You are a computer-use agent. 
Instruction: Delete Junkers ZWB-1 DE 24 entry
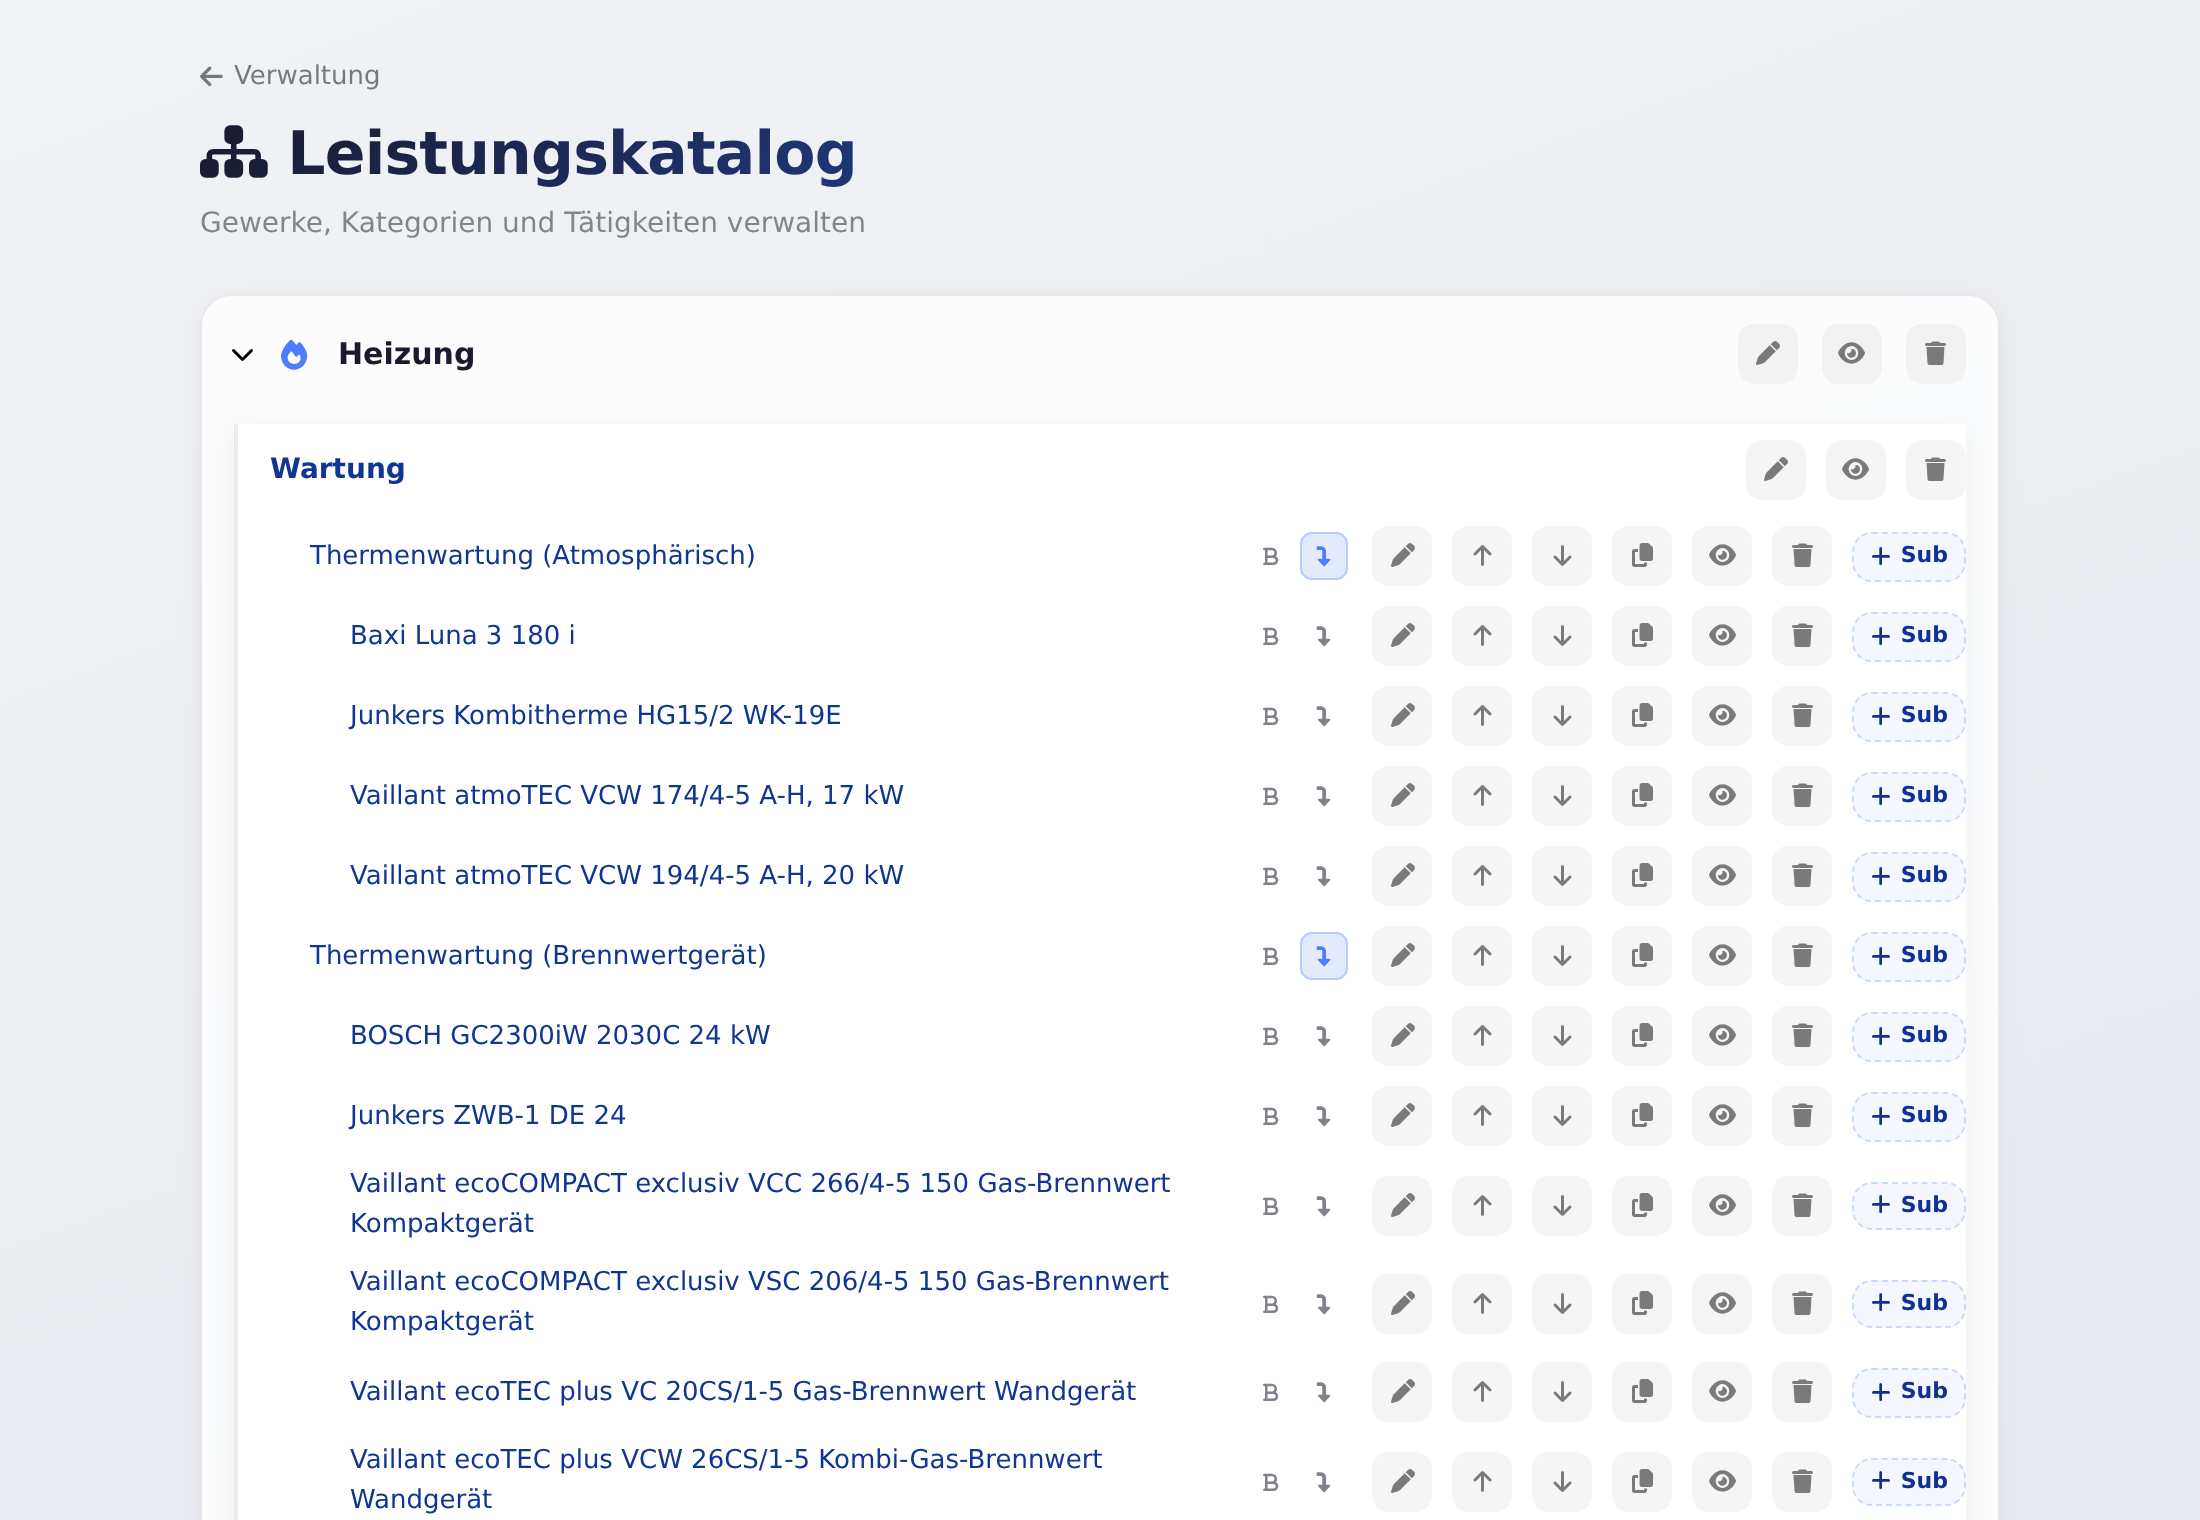[x=1802, y=1116]
